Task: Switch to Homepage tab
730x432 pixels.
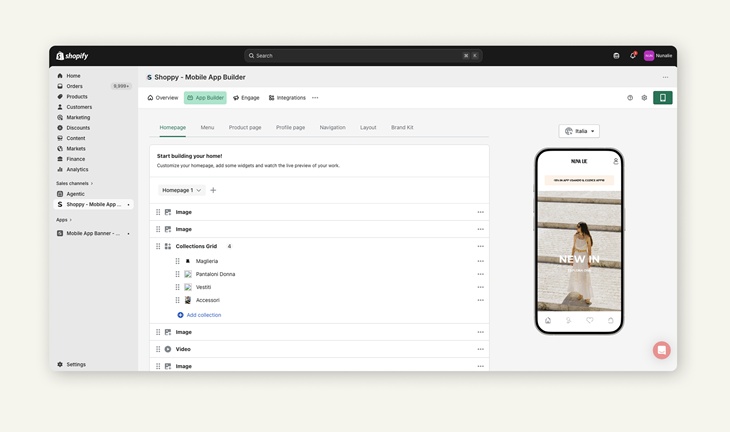Action: point(173,128)
